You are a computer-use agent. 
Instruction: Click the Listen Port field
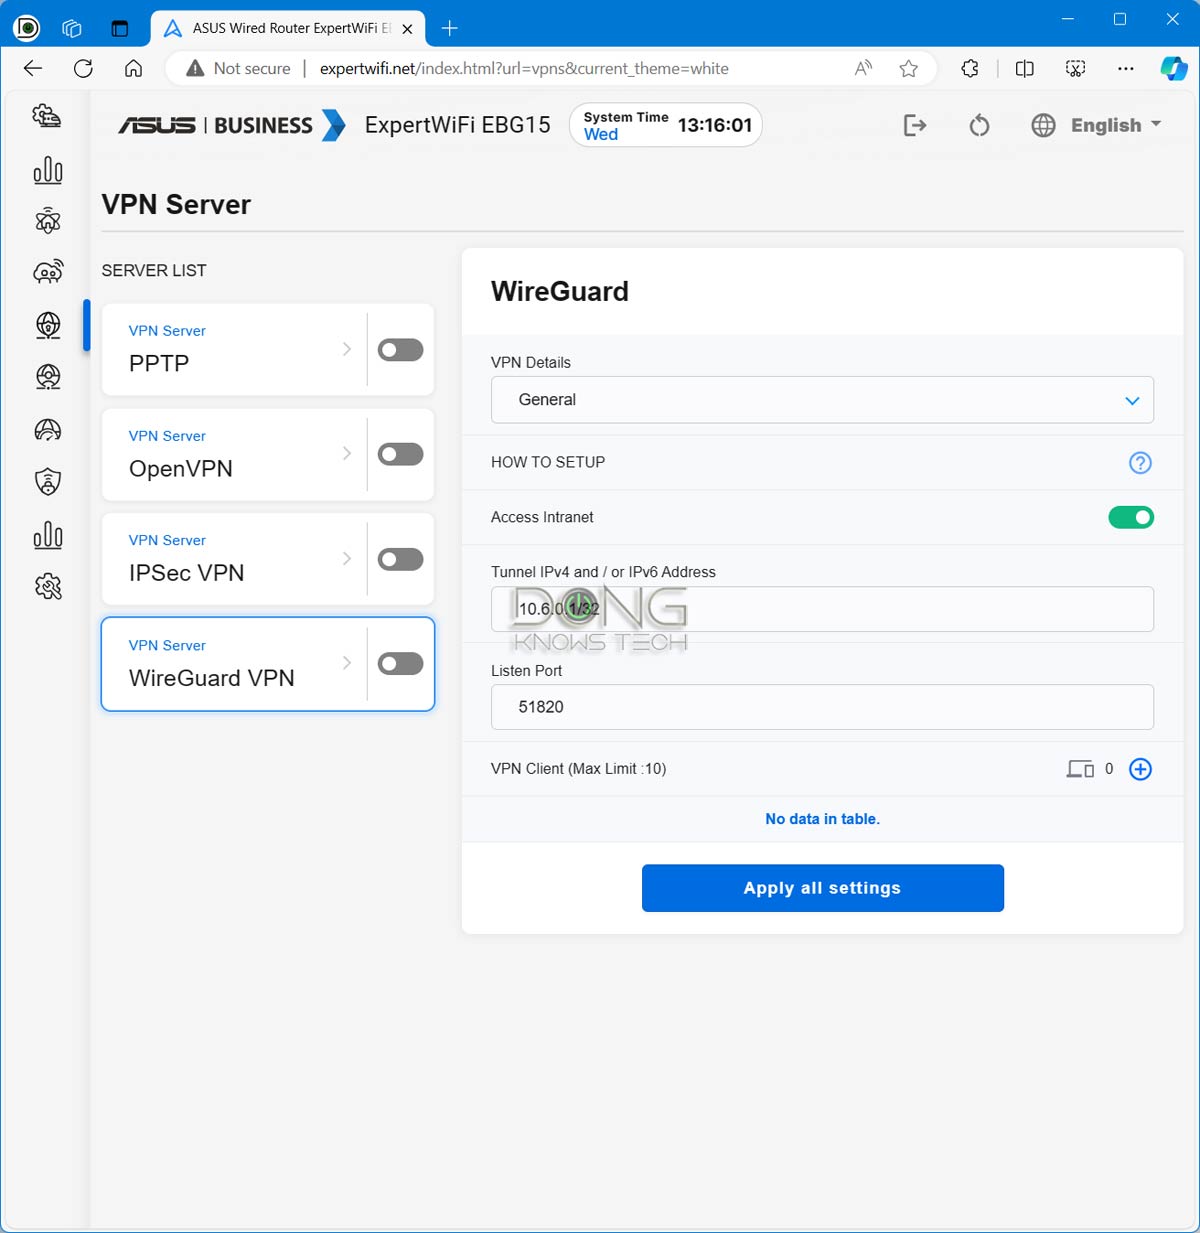pos(822,707)
